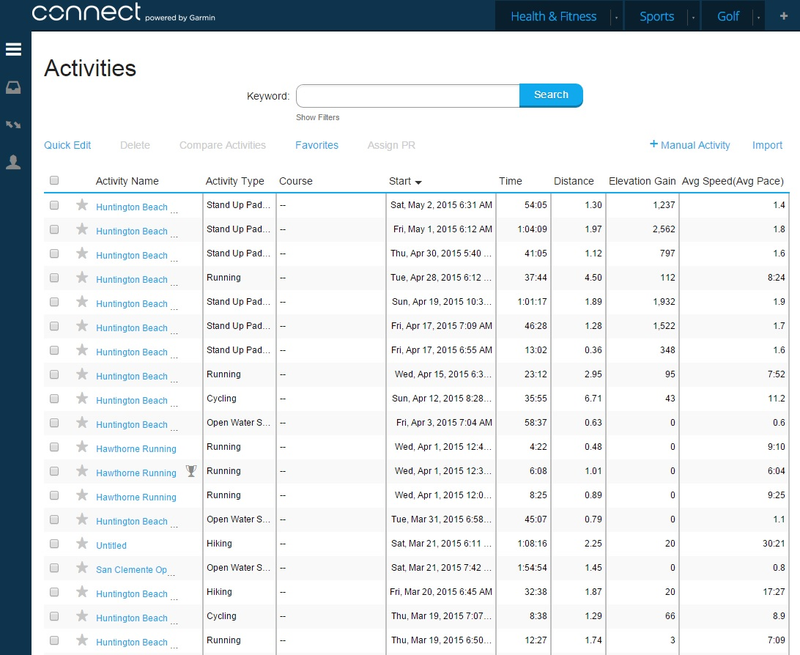The image size is (800, 655).
Task: Open the Manual Activity link
Action: 690,145
